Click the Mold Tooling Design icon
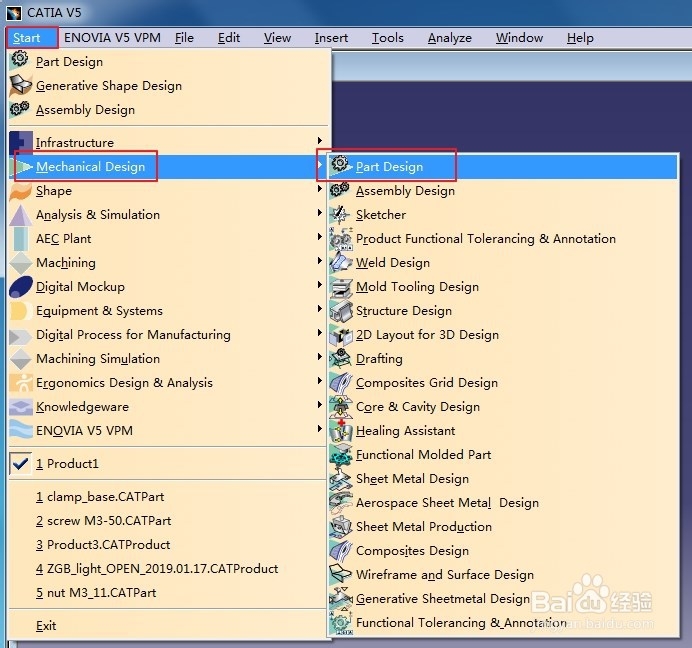The image size is (692, 648). [340, 287]
